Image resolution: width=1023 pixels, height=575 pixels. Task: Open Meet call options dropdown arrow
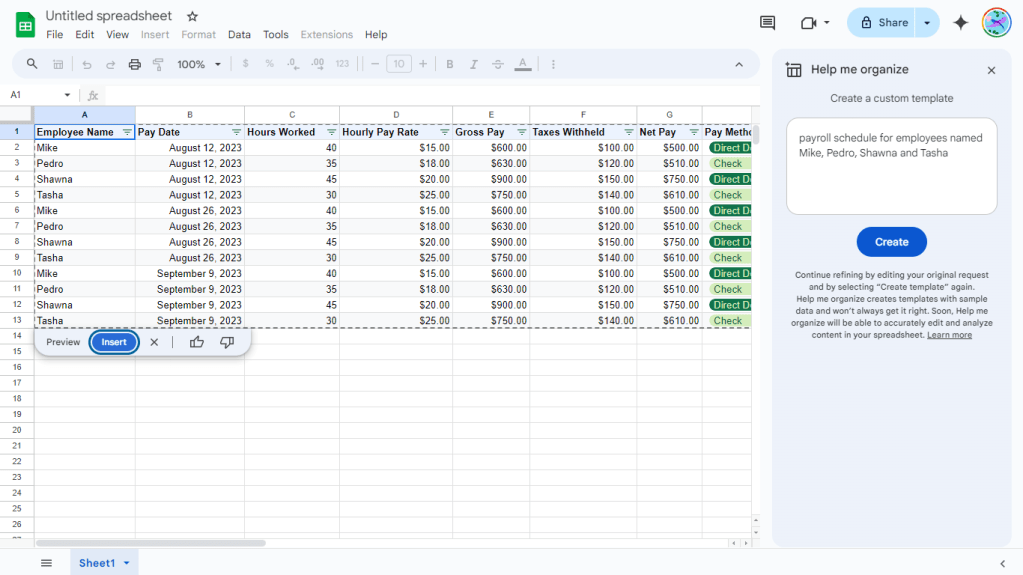[827, 23]
